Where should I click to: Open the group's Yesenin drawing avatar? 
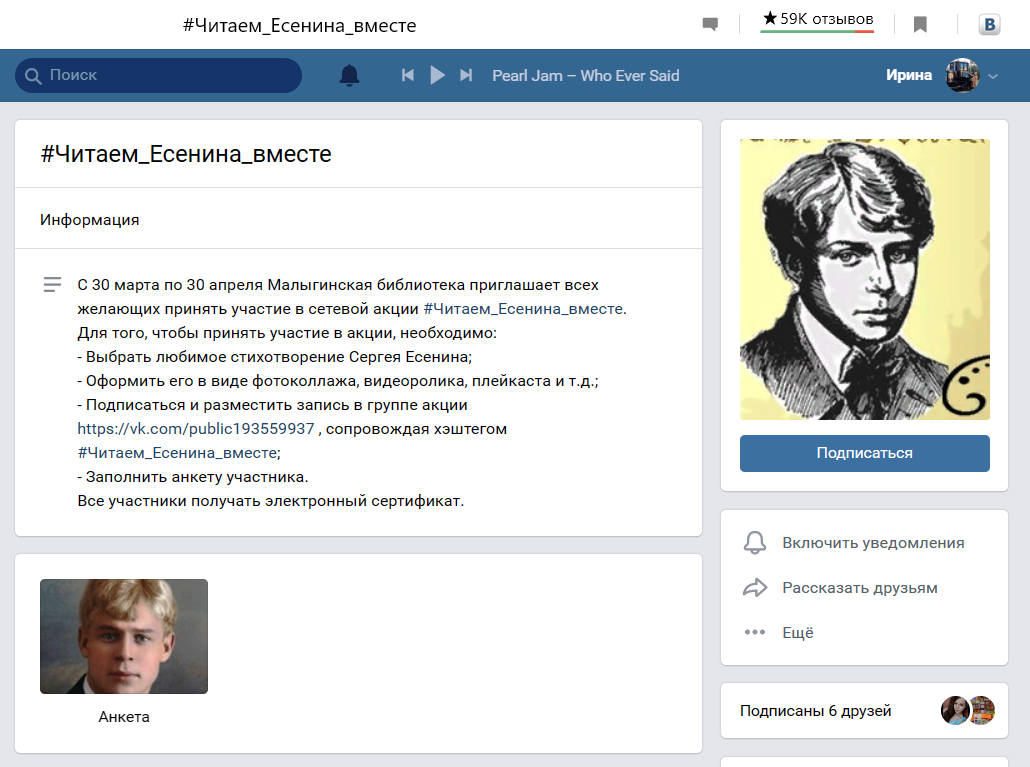[864, 279]
